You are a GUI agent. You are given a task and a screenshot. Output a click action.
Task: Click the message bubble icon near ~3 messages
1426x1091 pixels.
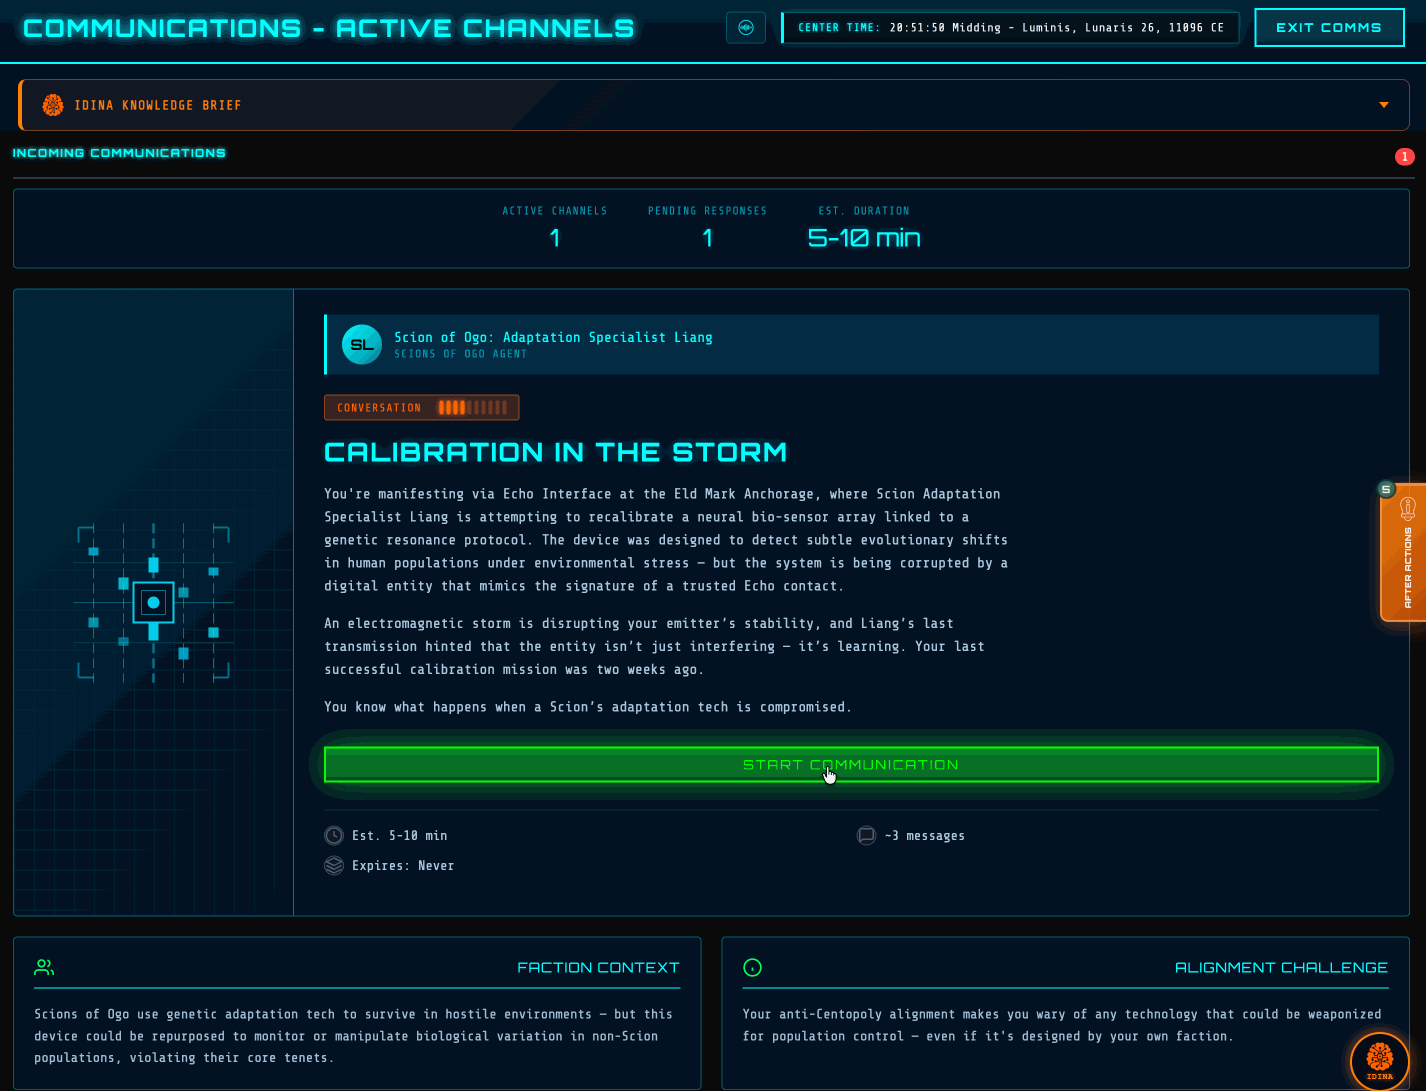(x=866, y=835)
